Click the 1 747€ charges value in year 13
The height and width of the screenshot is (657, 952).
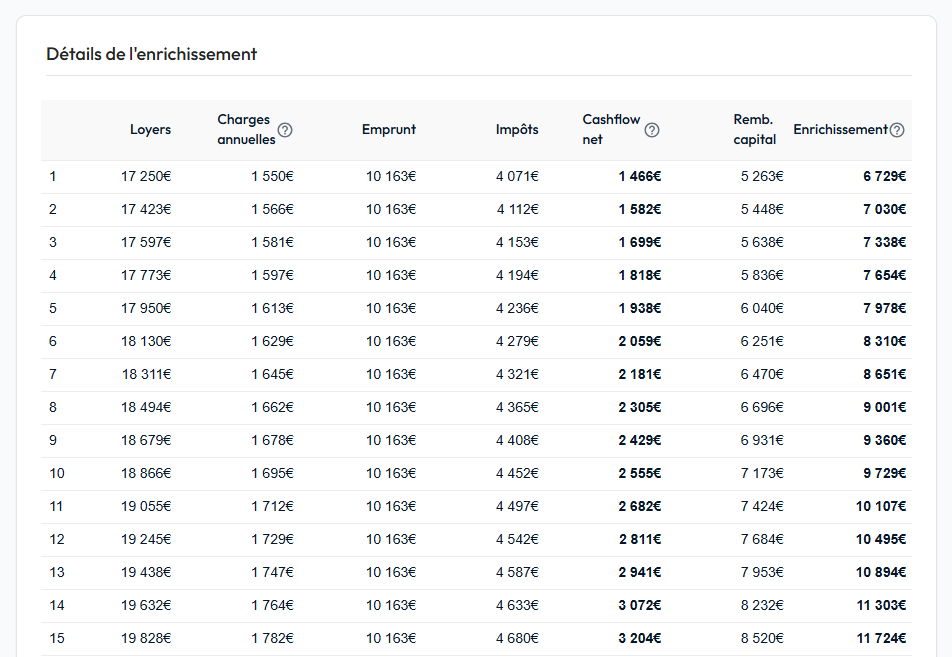pos(272,573)
